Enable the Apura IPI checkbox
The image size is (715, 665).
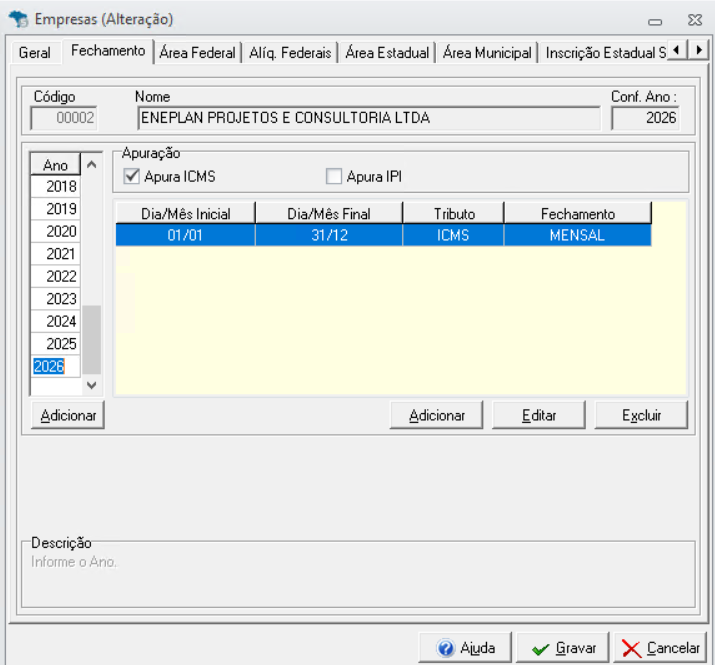pos(334,176)
